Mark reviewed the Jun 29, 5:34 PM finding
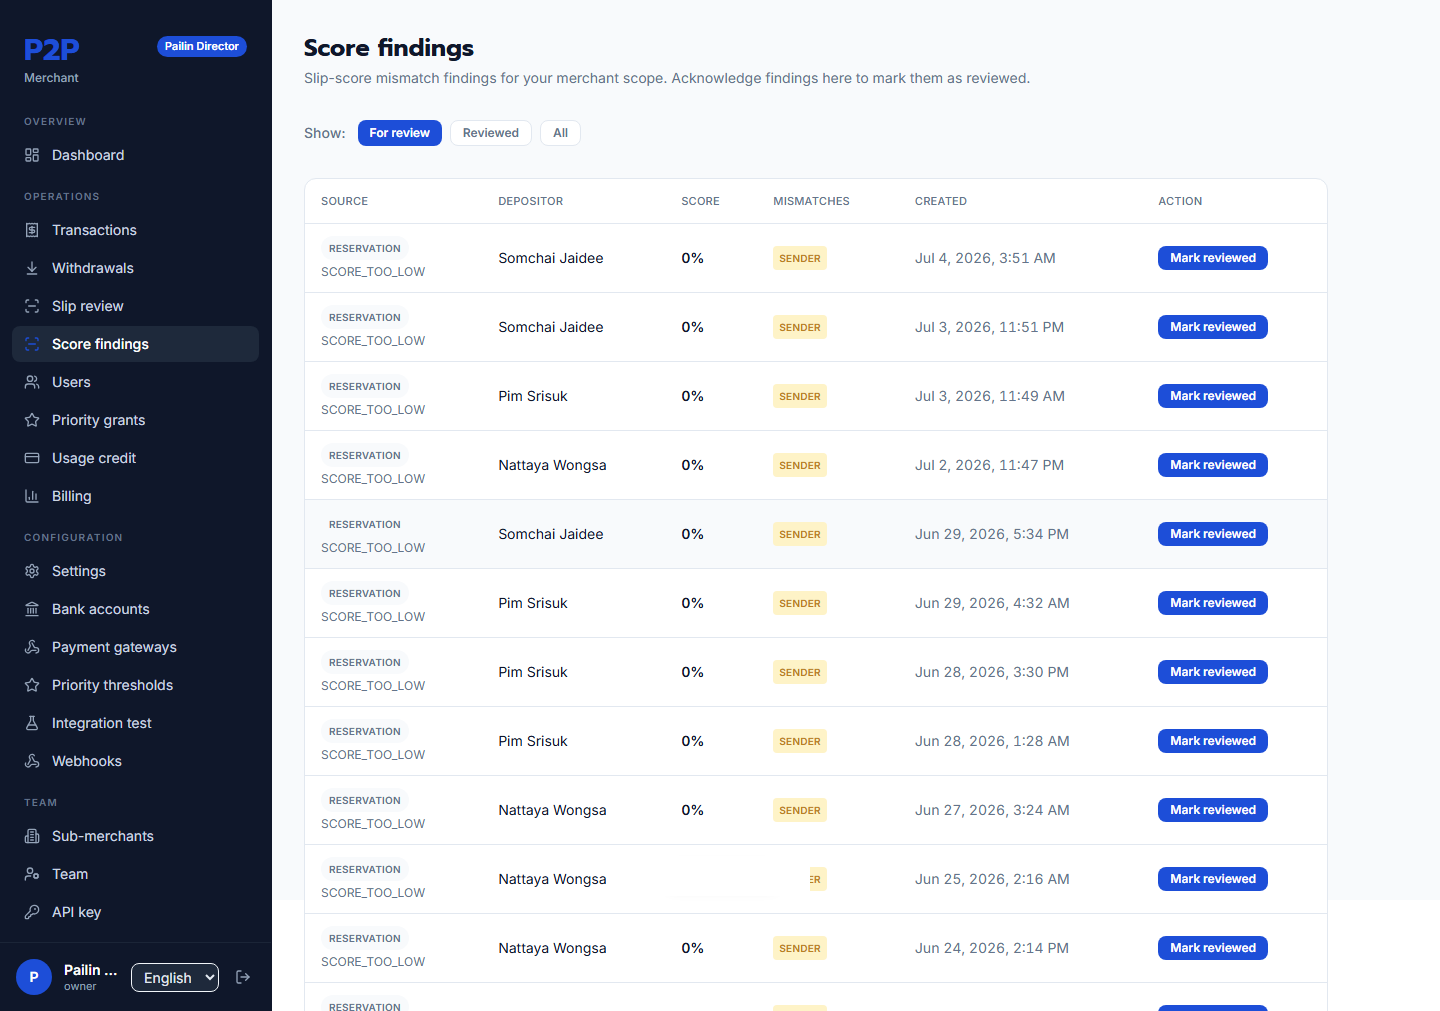Image resolution: width=1440 pixels, height=1011 pixels. pos(1213,534)
